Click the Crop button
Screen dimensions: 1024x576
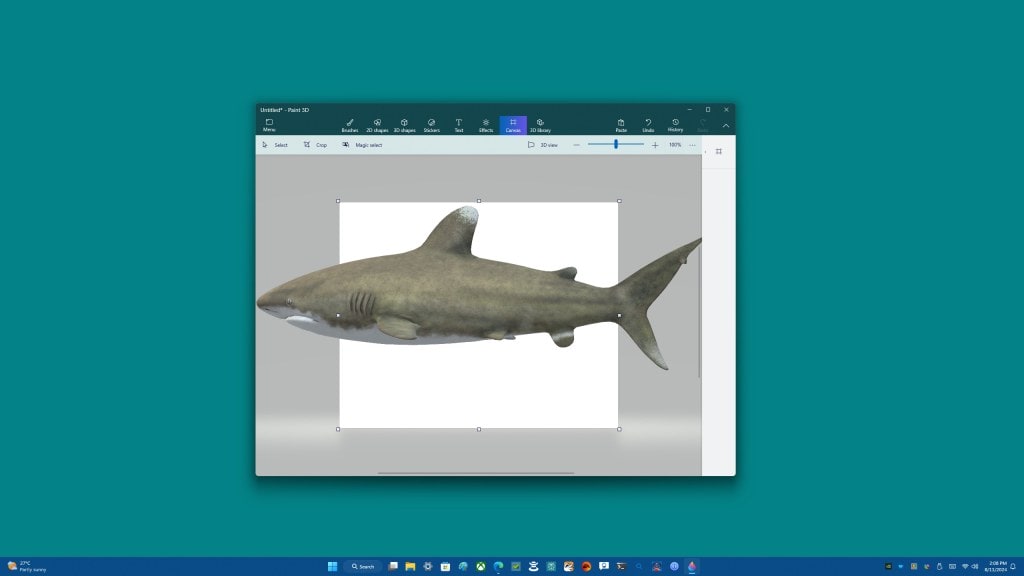coord(316,145)
